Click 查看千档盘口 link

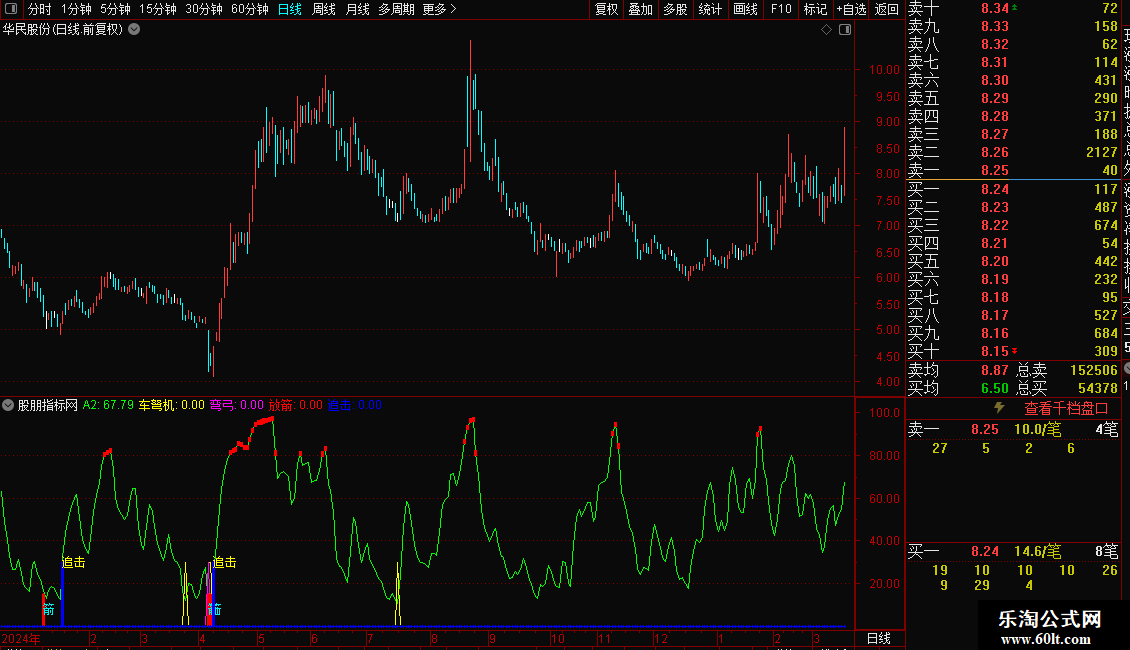(1066, 408)
